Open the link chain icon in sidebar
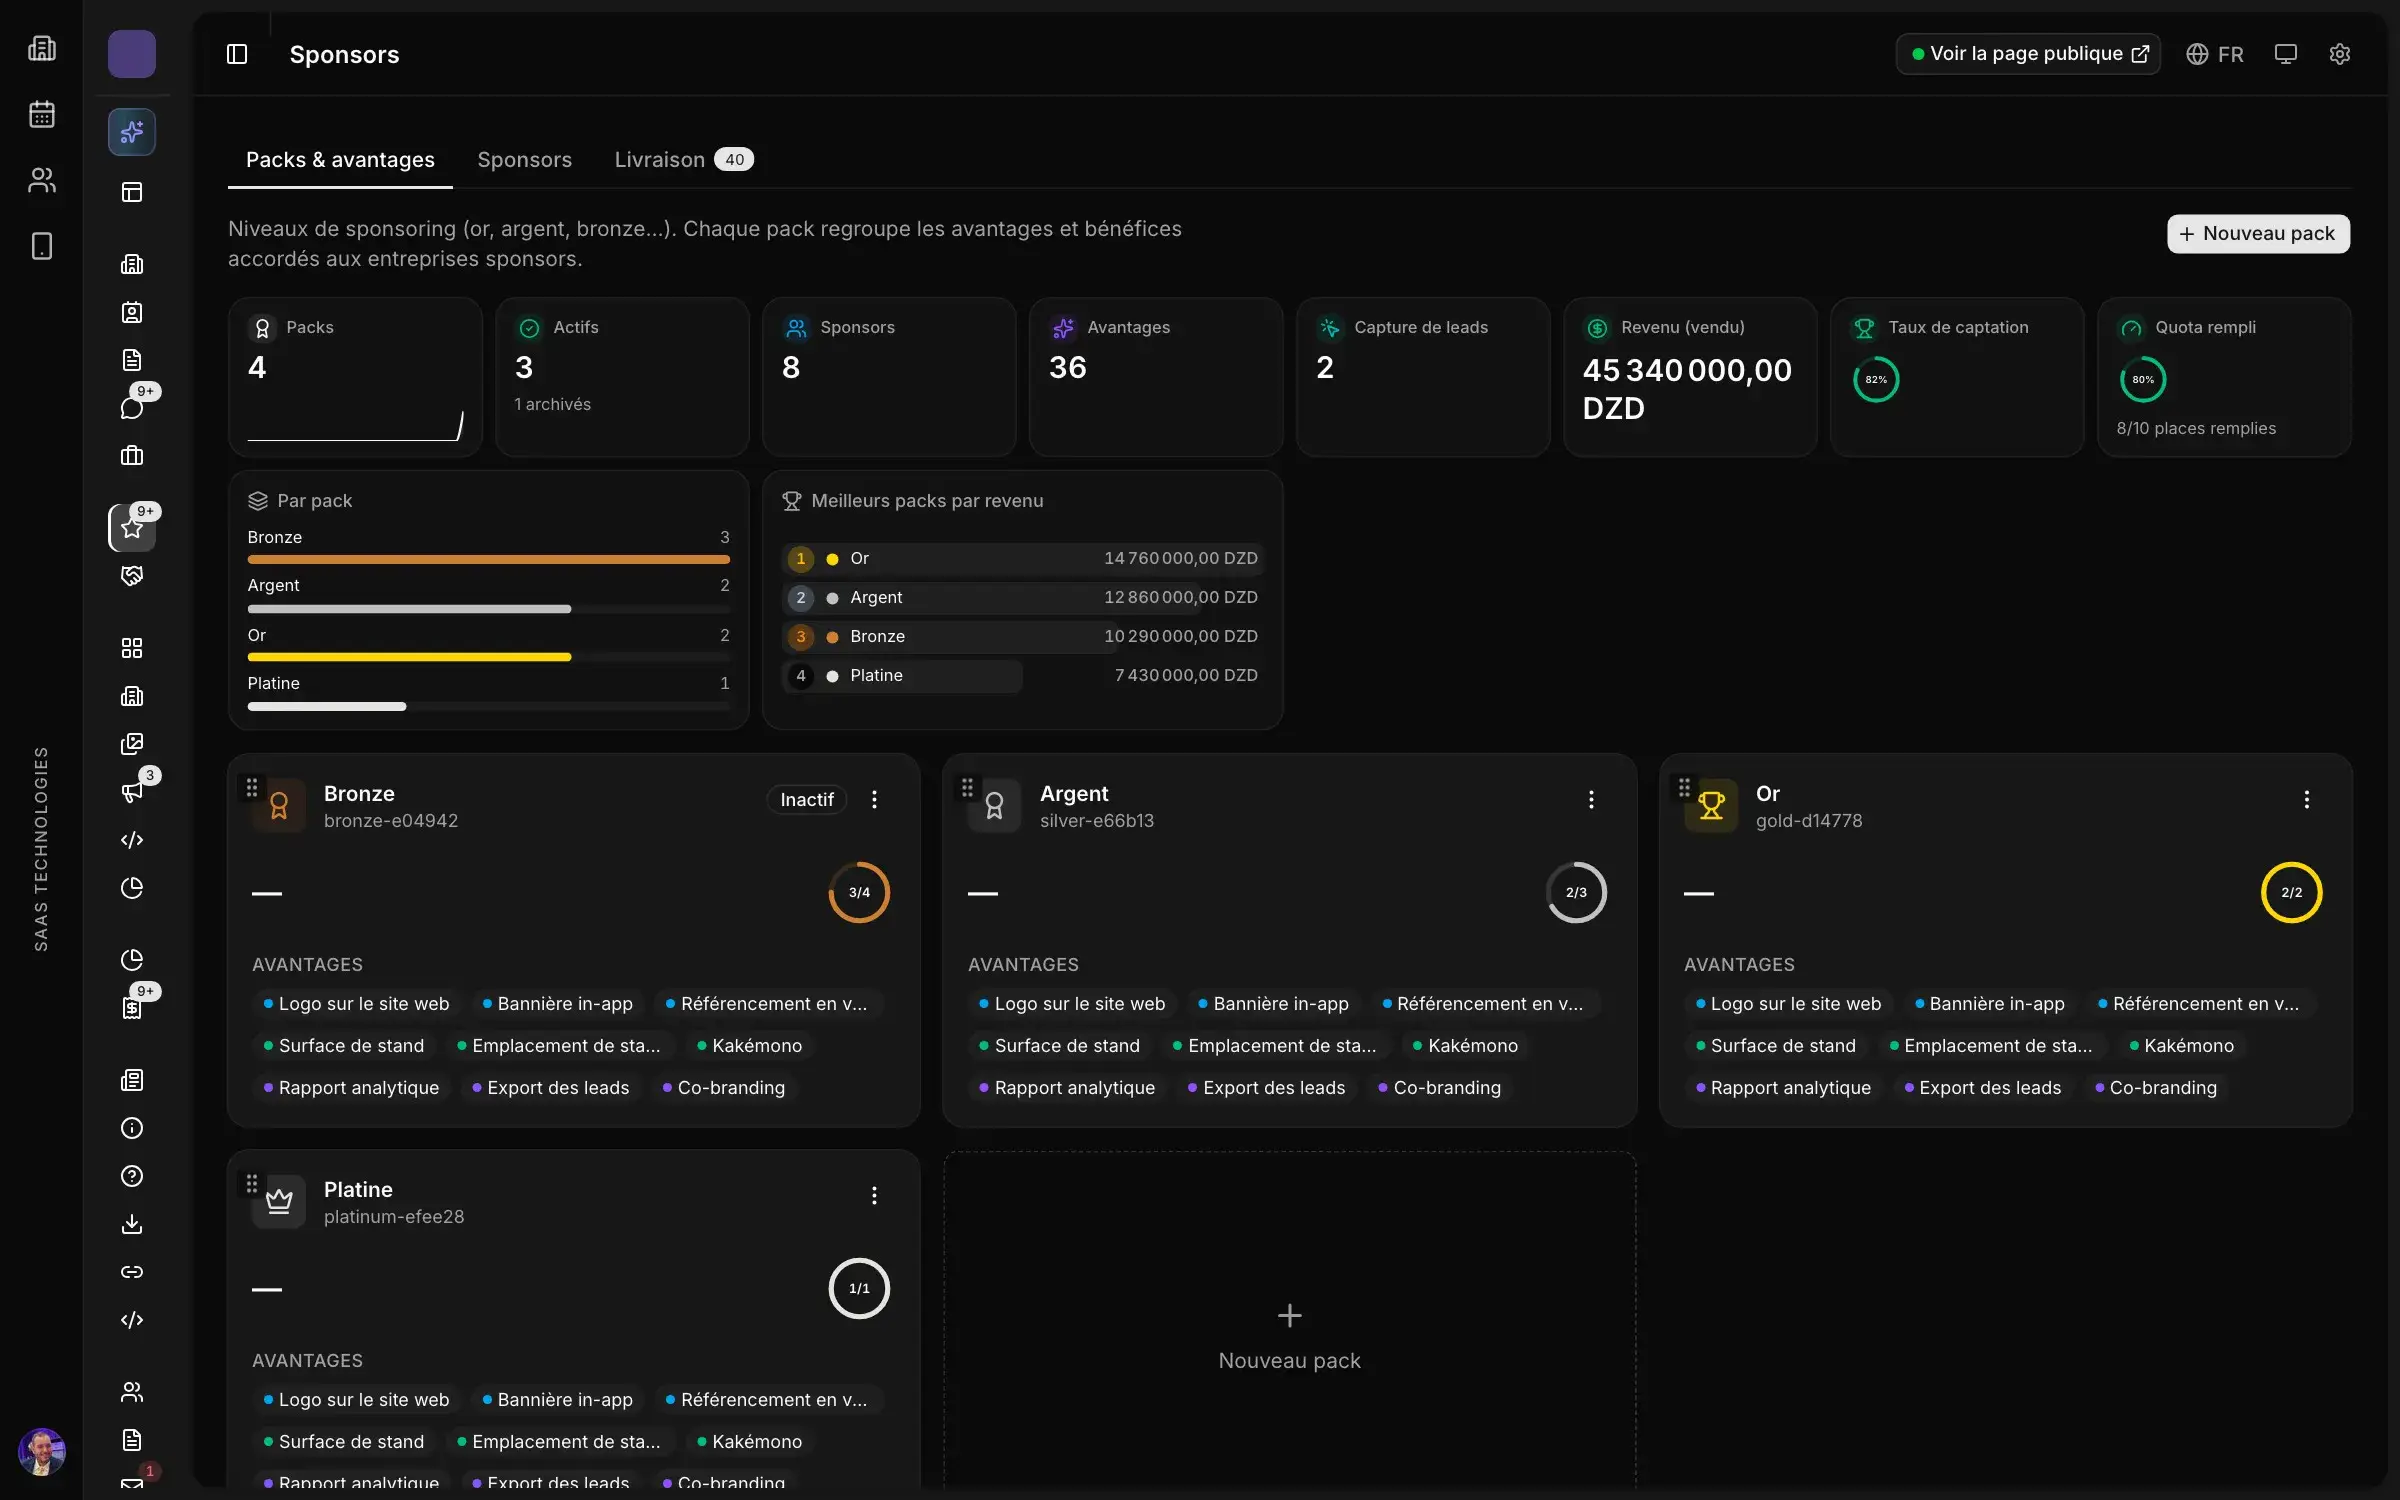The width and height of the screenshot is (2400, 1500). [x=132, y=1272]
